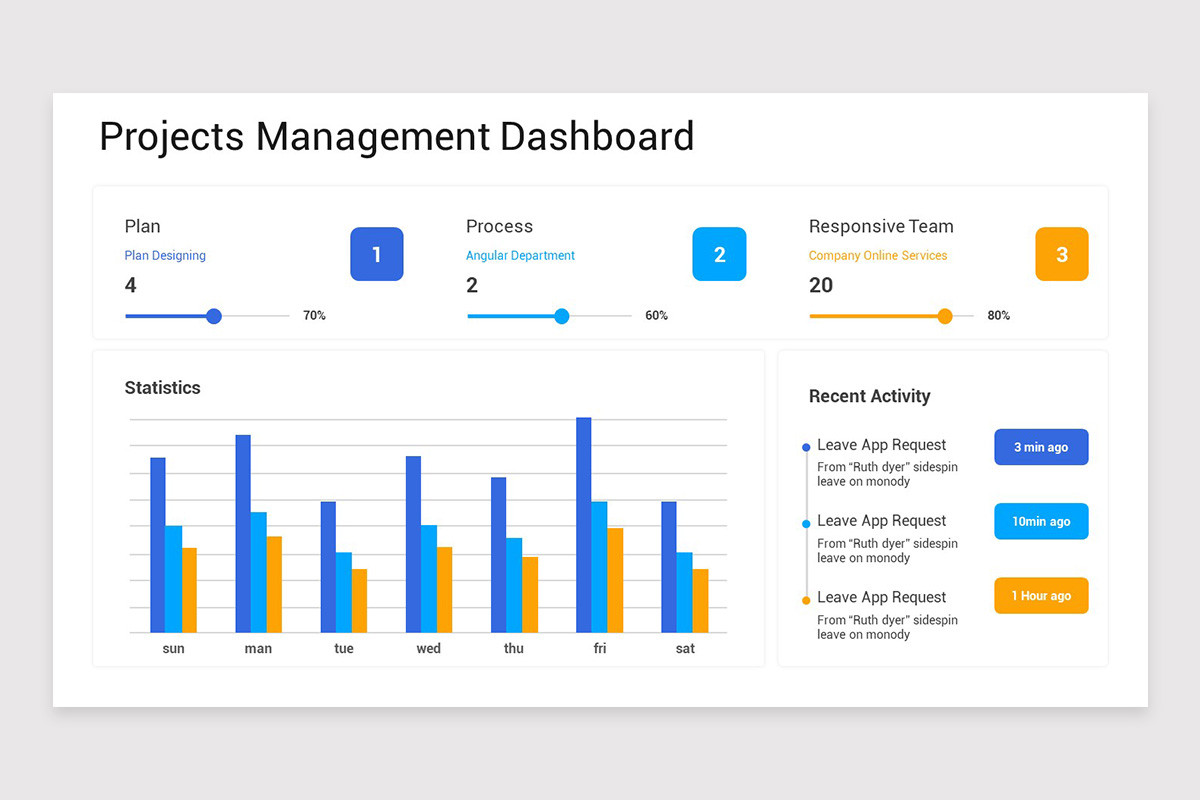The height and width of the screenshot is (800, 1200).
Task: Open the Angular Department link
Action: point(520,255)
